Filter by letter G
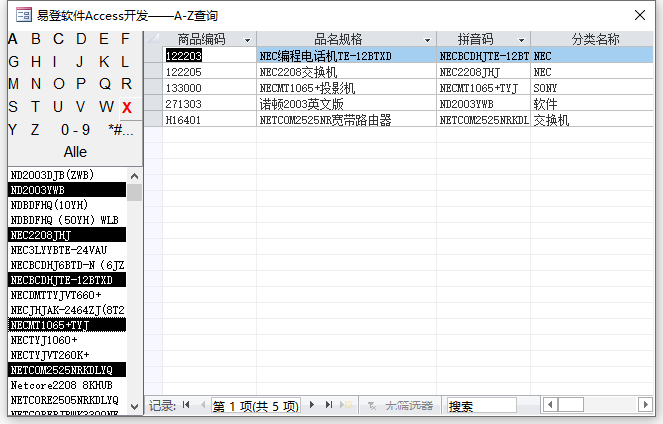Image resolution: width=663 pixels, height=424 pixels. pos(14,62)
